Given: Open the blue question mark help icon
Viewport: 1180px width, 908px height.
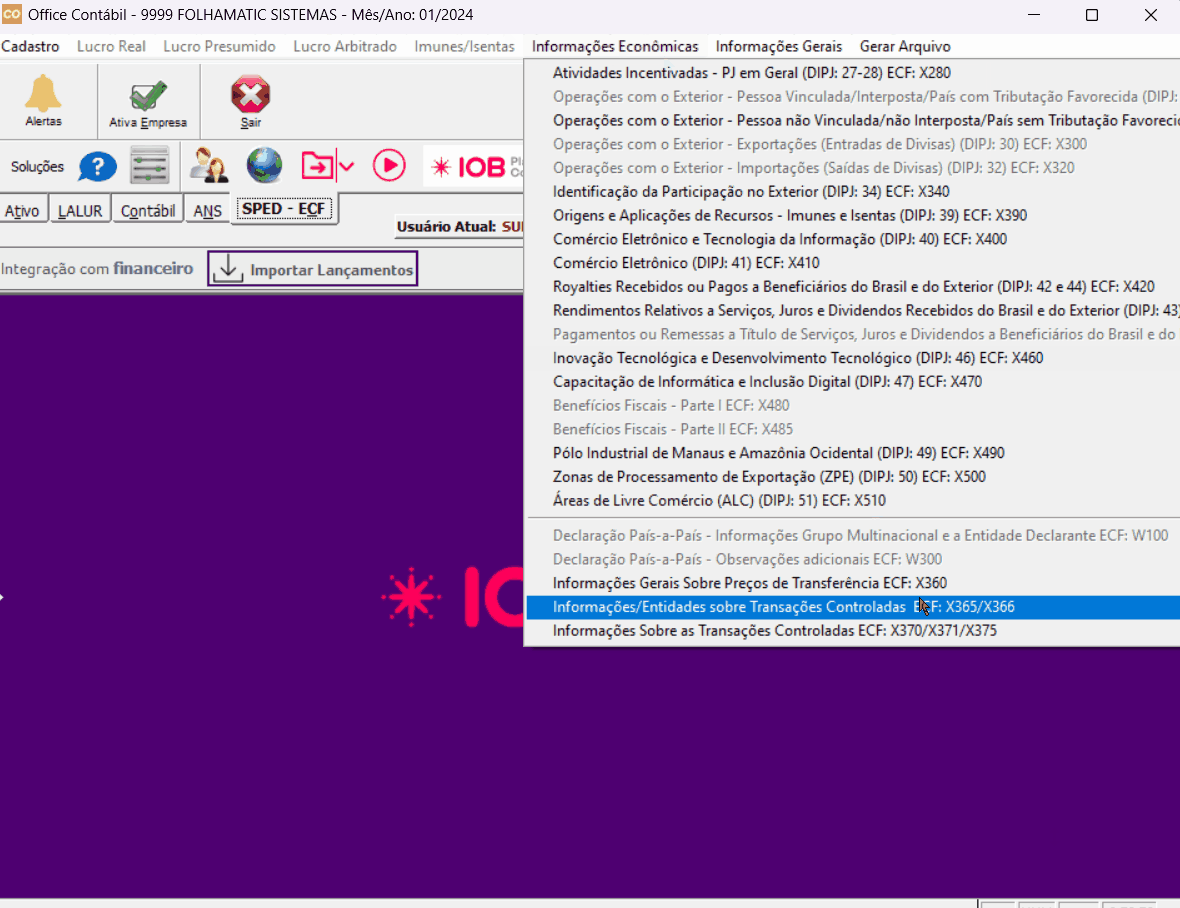Looking at the screenshot, I should click(98, 166).
